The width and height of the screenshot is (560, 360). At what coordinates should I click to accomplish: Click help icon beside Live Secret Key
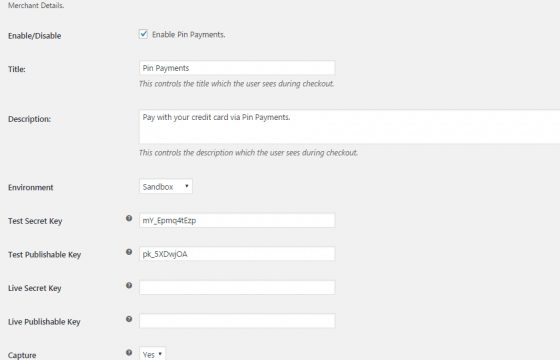pyautogui.click(x=129, y=285)
